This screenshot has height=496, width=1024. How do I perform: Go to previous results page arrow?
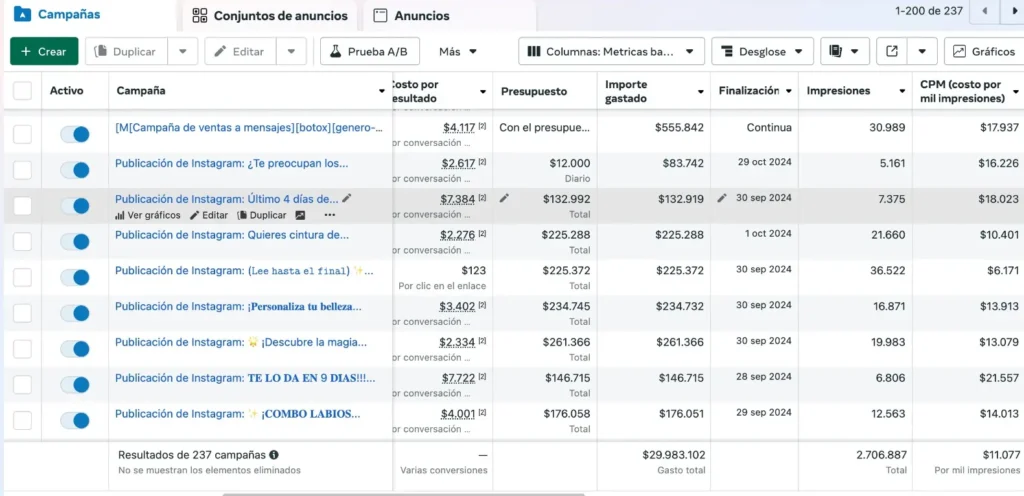point(986,11)
